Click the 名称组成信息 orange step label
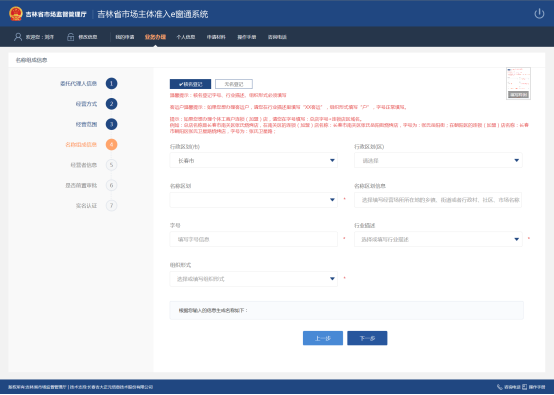The width and height of the screenshot is (554, 395). [81, 145]
